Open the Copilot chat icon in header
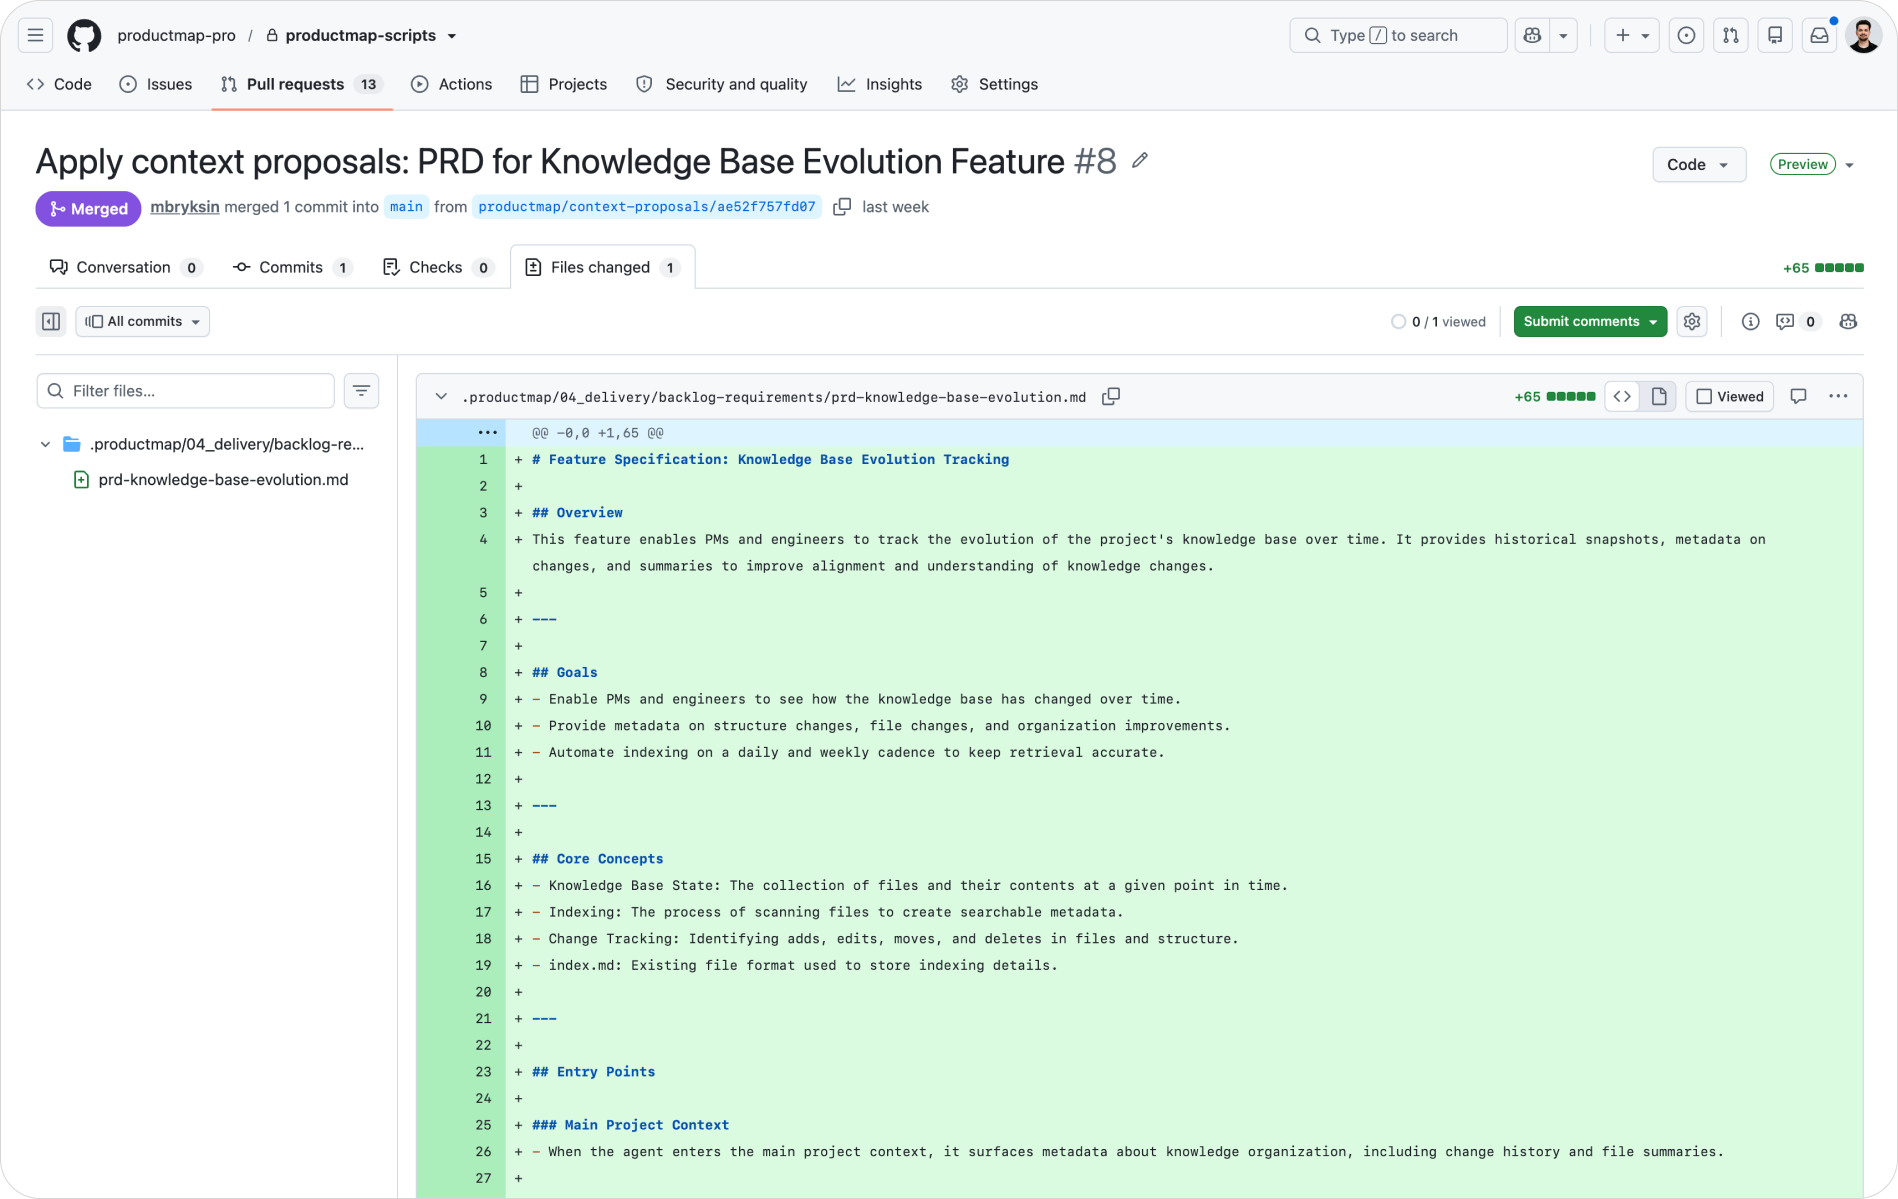 (x=1532, y=35)
